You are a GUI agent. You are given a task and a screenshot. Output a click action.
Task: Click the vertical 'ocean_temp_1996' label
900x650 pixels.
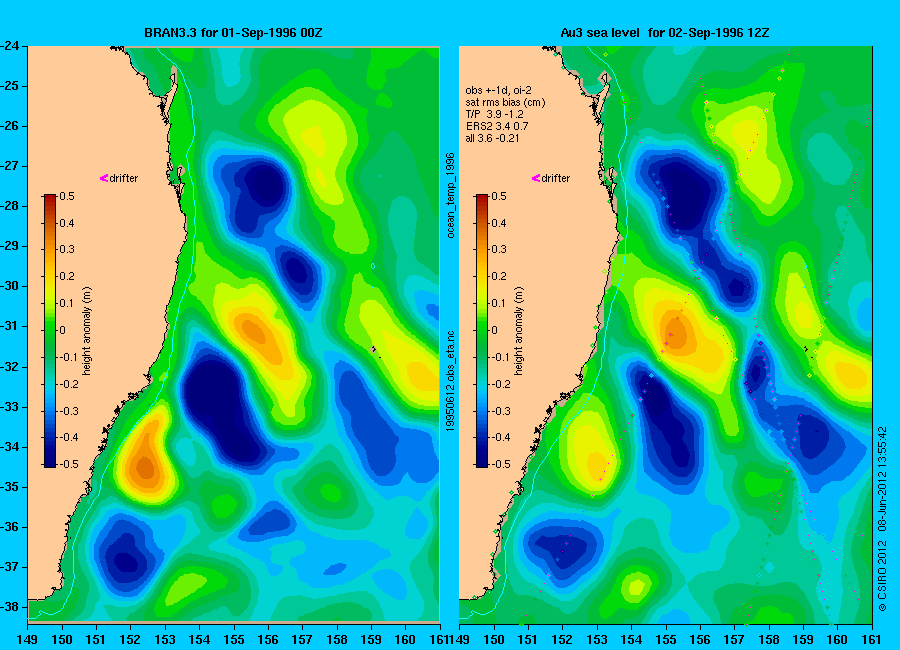pyautogui.click(x=451, y=195)
